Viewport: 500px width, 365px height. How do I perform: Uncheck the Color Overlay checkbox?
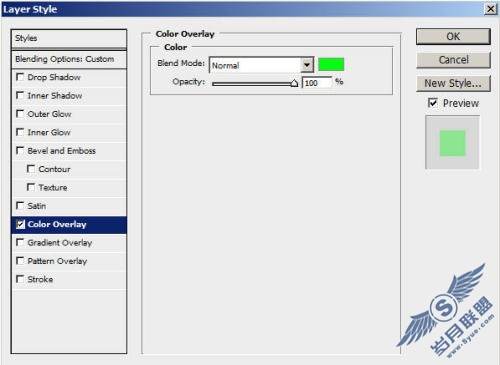click(20, 224)
